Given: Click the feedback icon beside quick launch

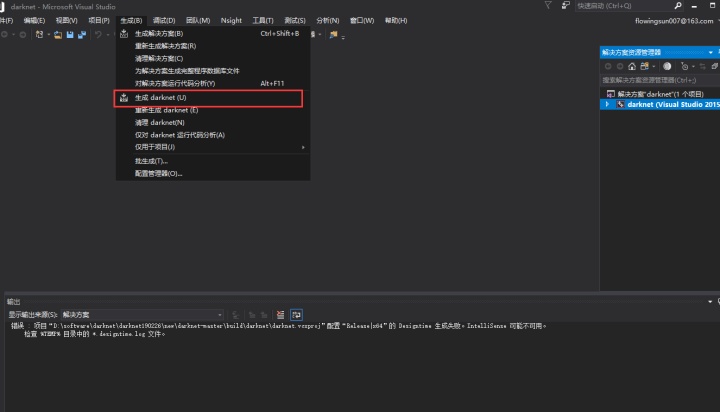Looking at the screenshot, I should (566, 6).
